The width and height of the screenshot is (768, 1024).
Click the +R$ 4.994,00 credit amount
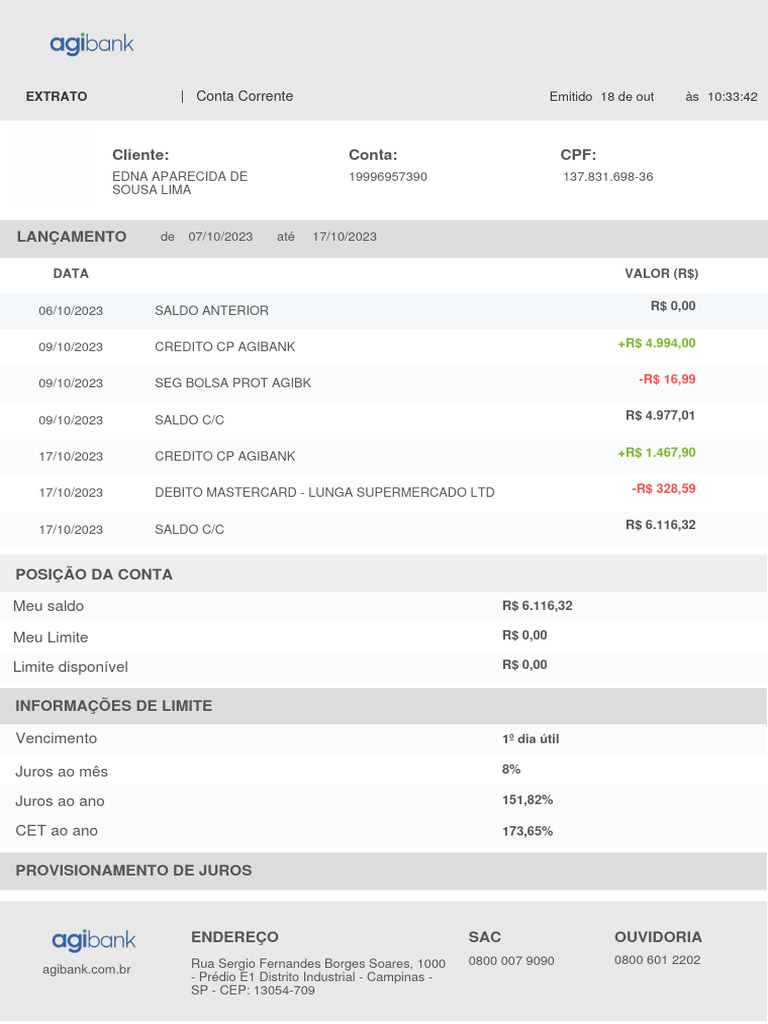pyautogui.click(x=657, y=343)
